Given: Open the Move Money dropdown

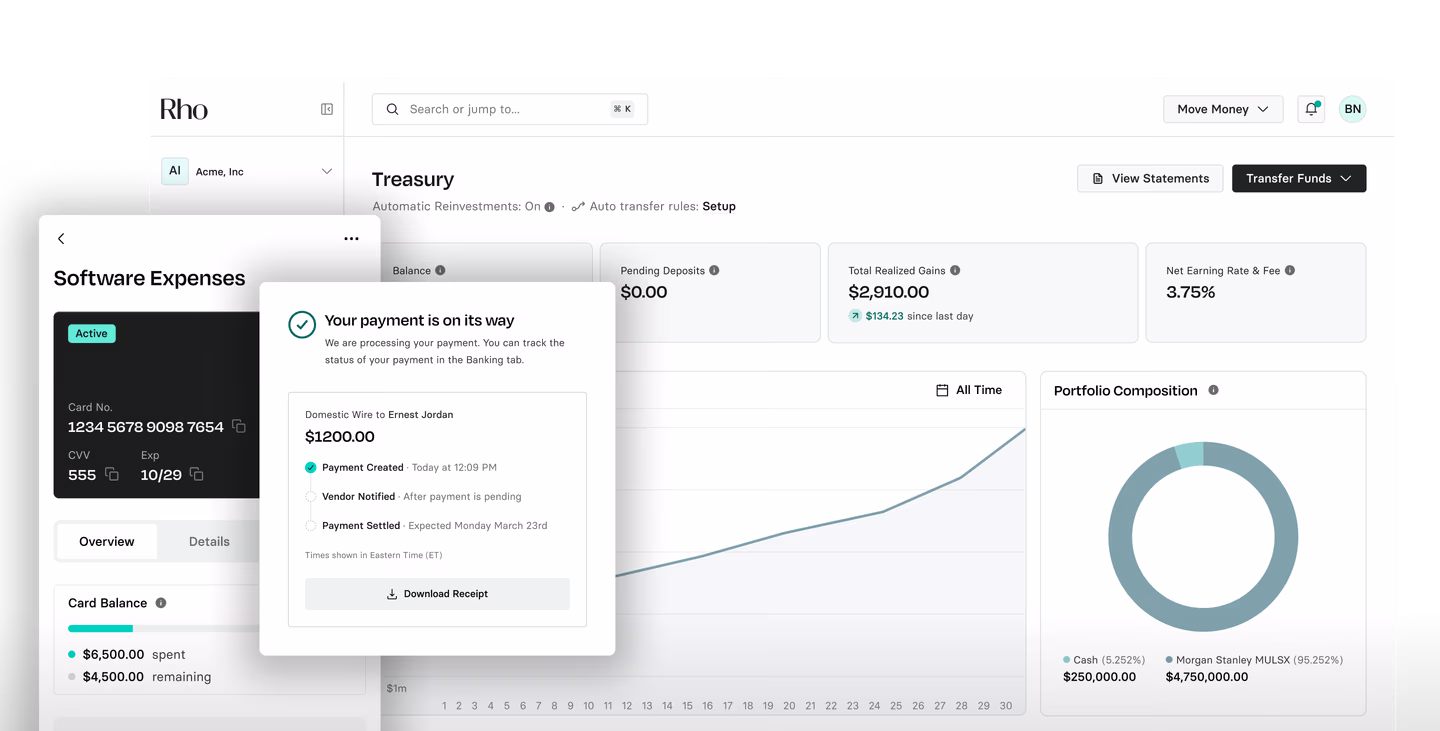Looking at the screenshot, I should tap(1222, 108).
